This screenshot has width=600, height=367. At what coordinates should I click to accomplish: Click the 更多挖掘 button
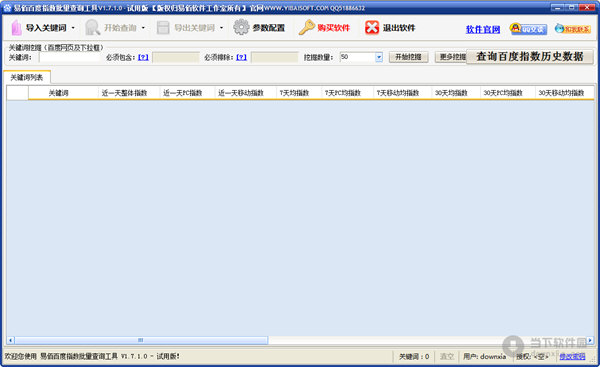[x=451, y=57]
